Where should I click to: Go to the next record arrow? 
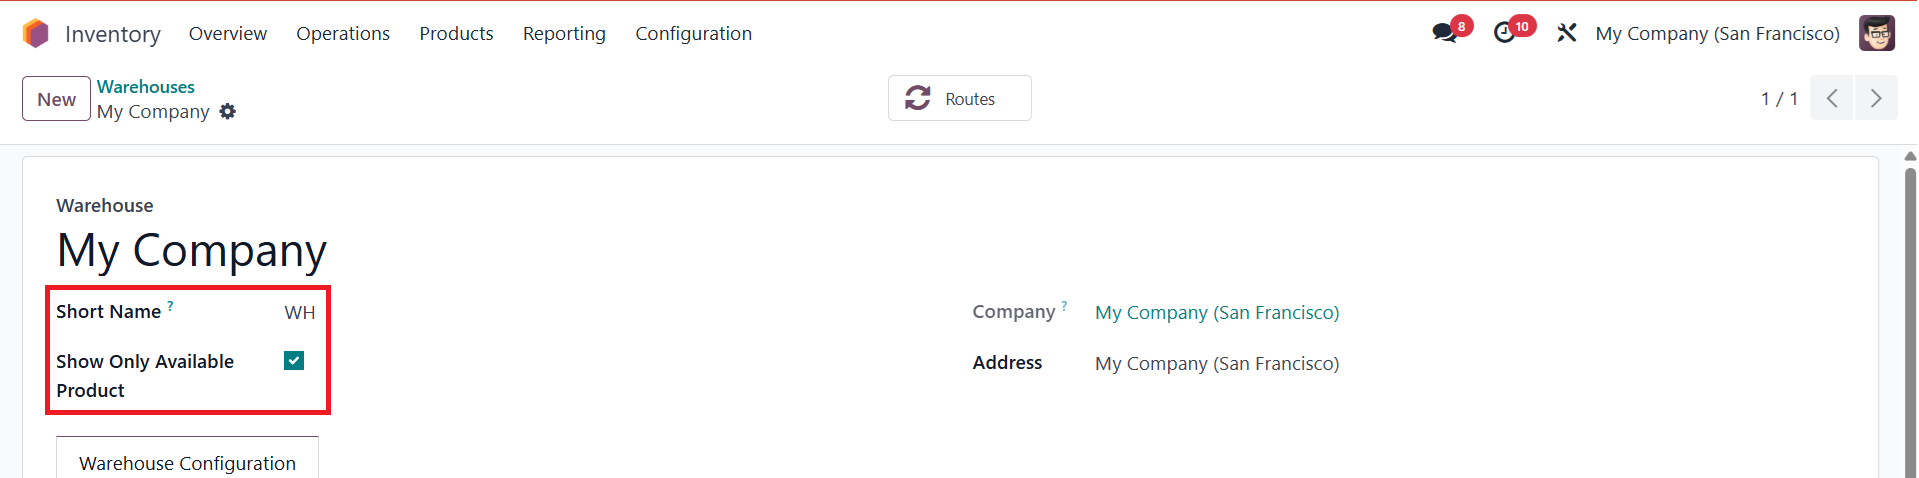(x=1876, y=98)
